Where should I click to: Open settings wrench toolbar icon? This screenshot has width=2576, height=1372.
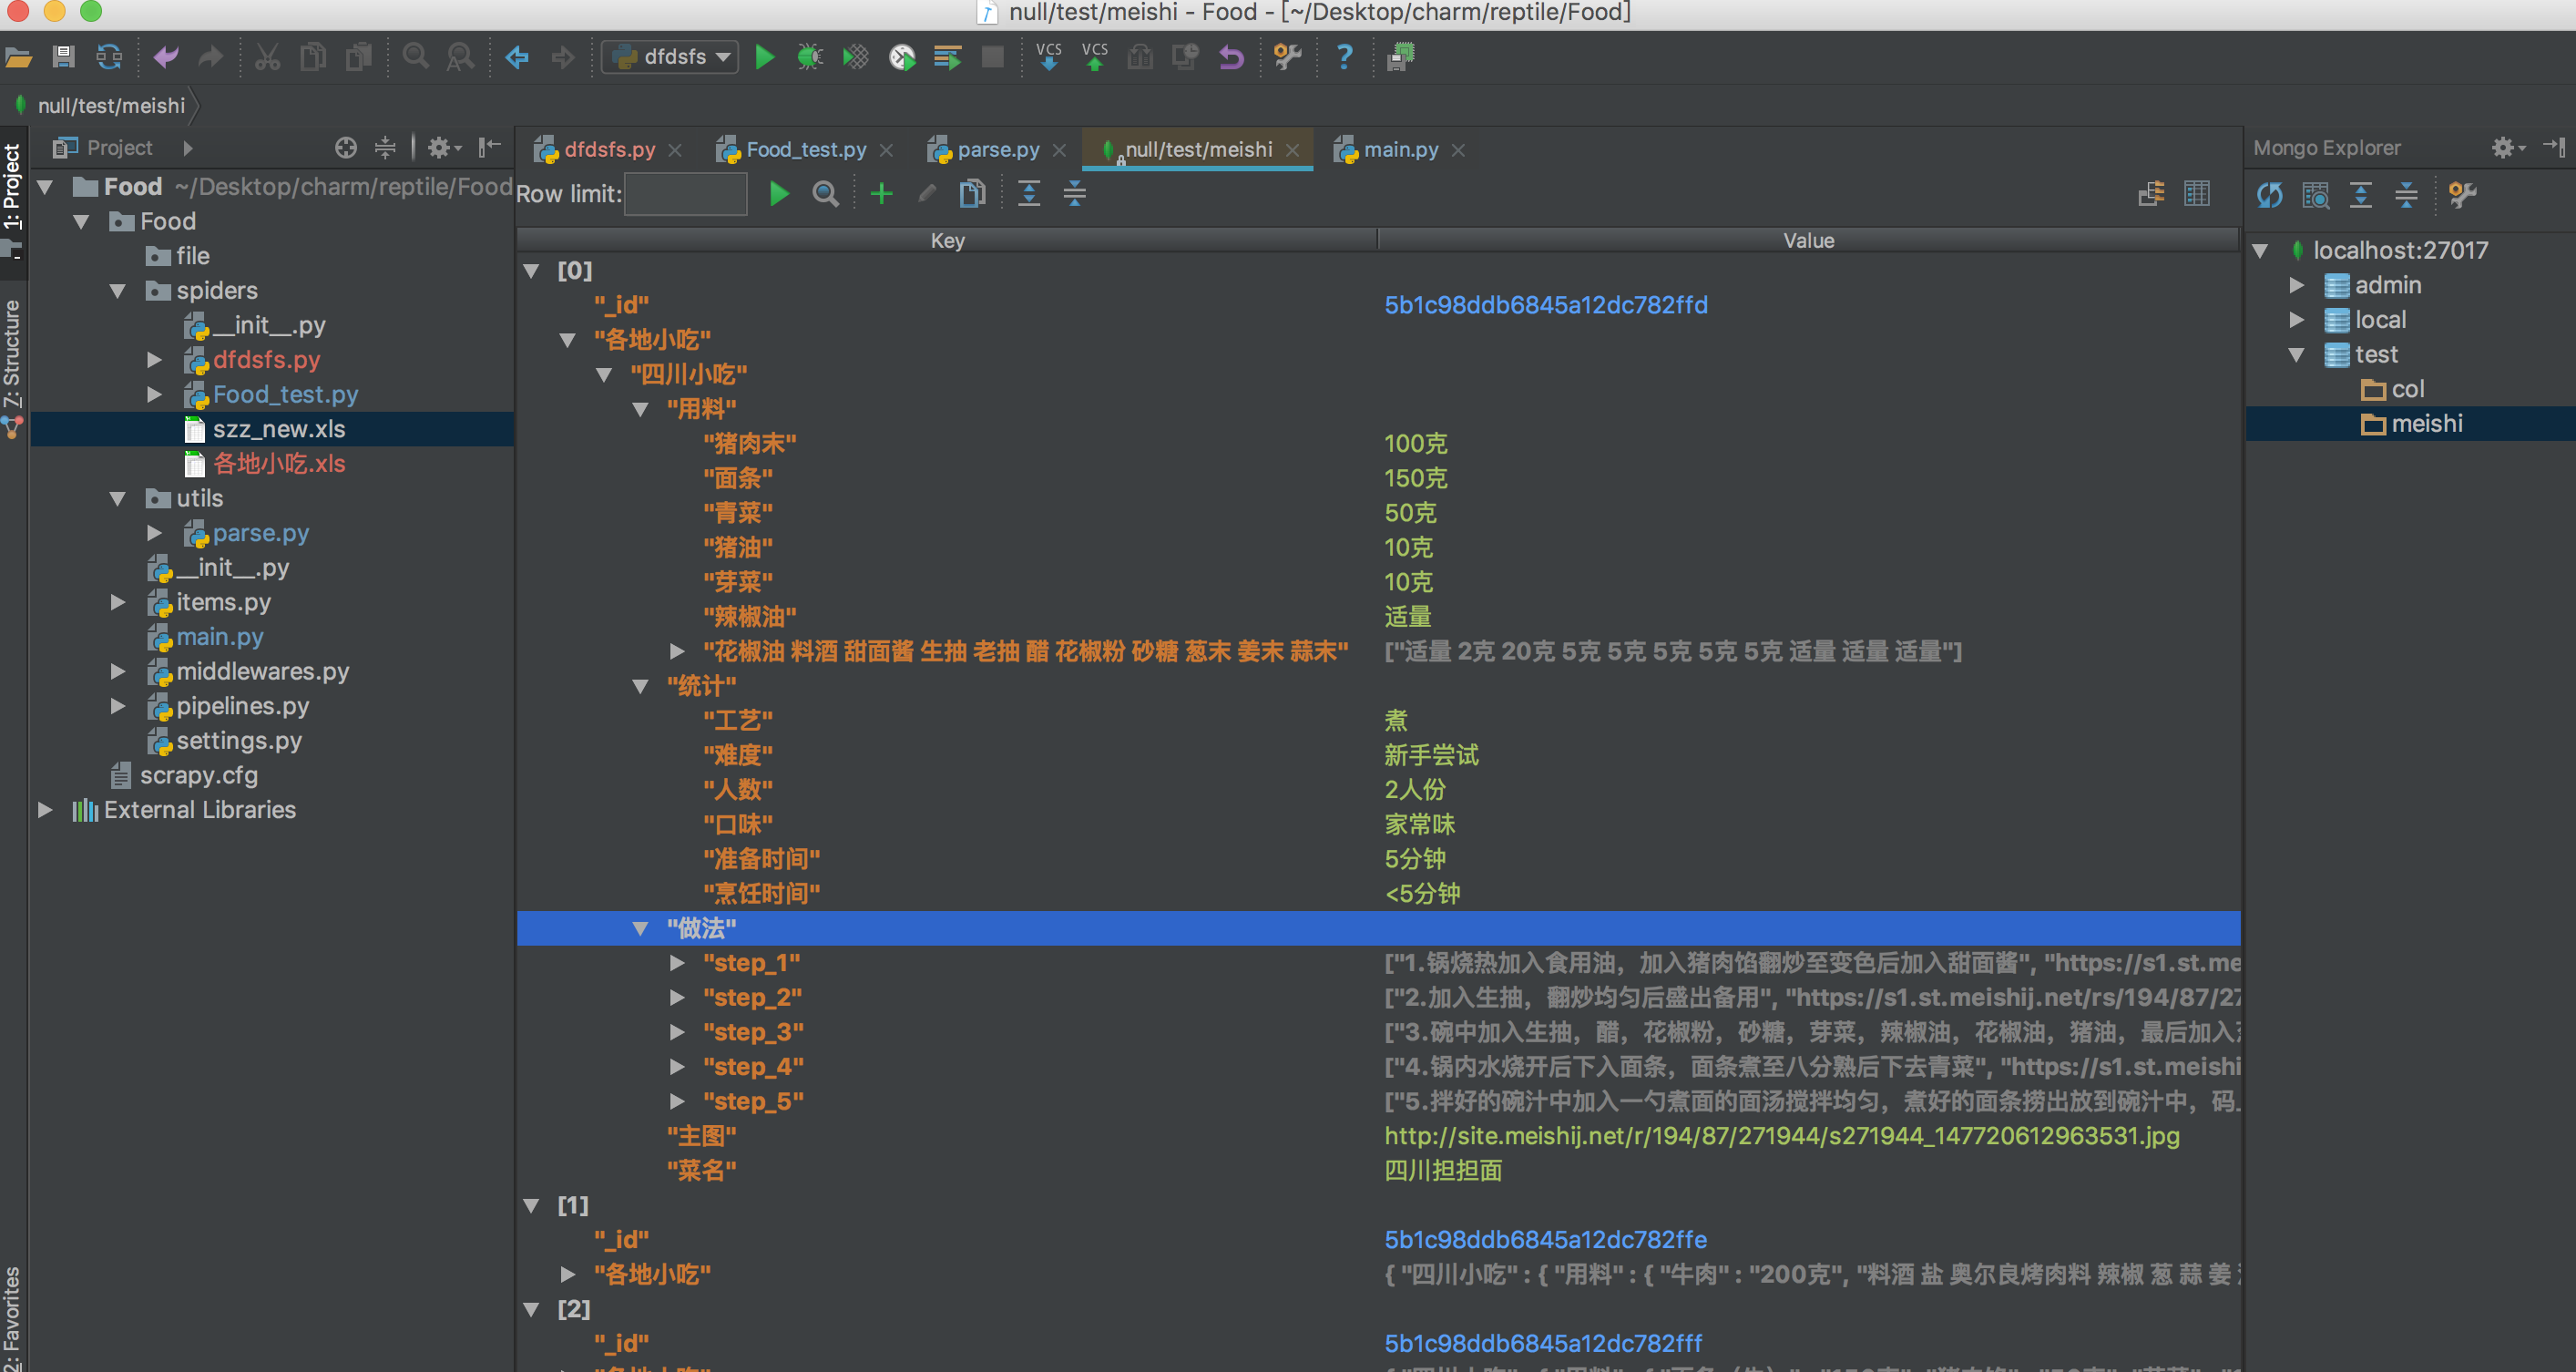coord(1288,57)
